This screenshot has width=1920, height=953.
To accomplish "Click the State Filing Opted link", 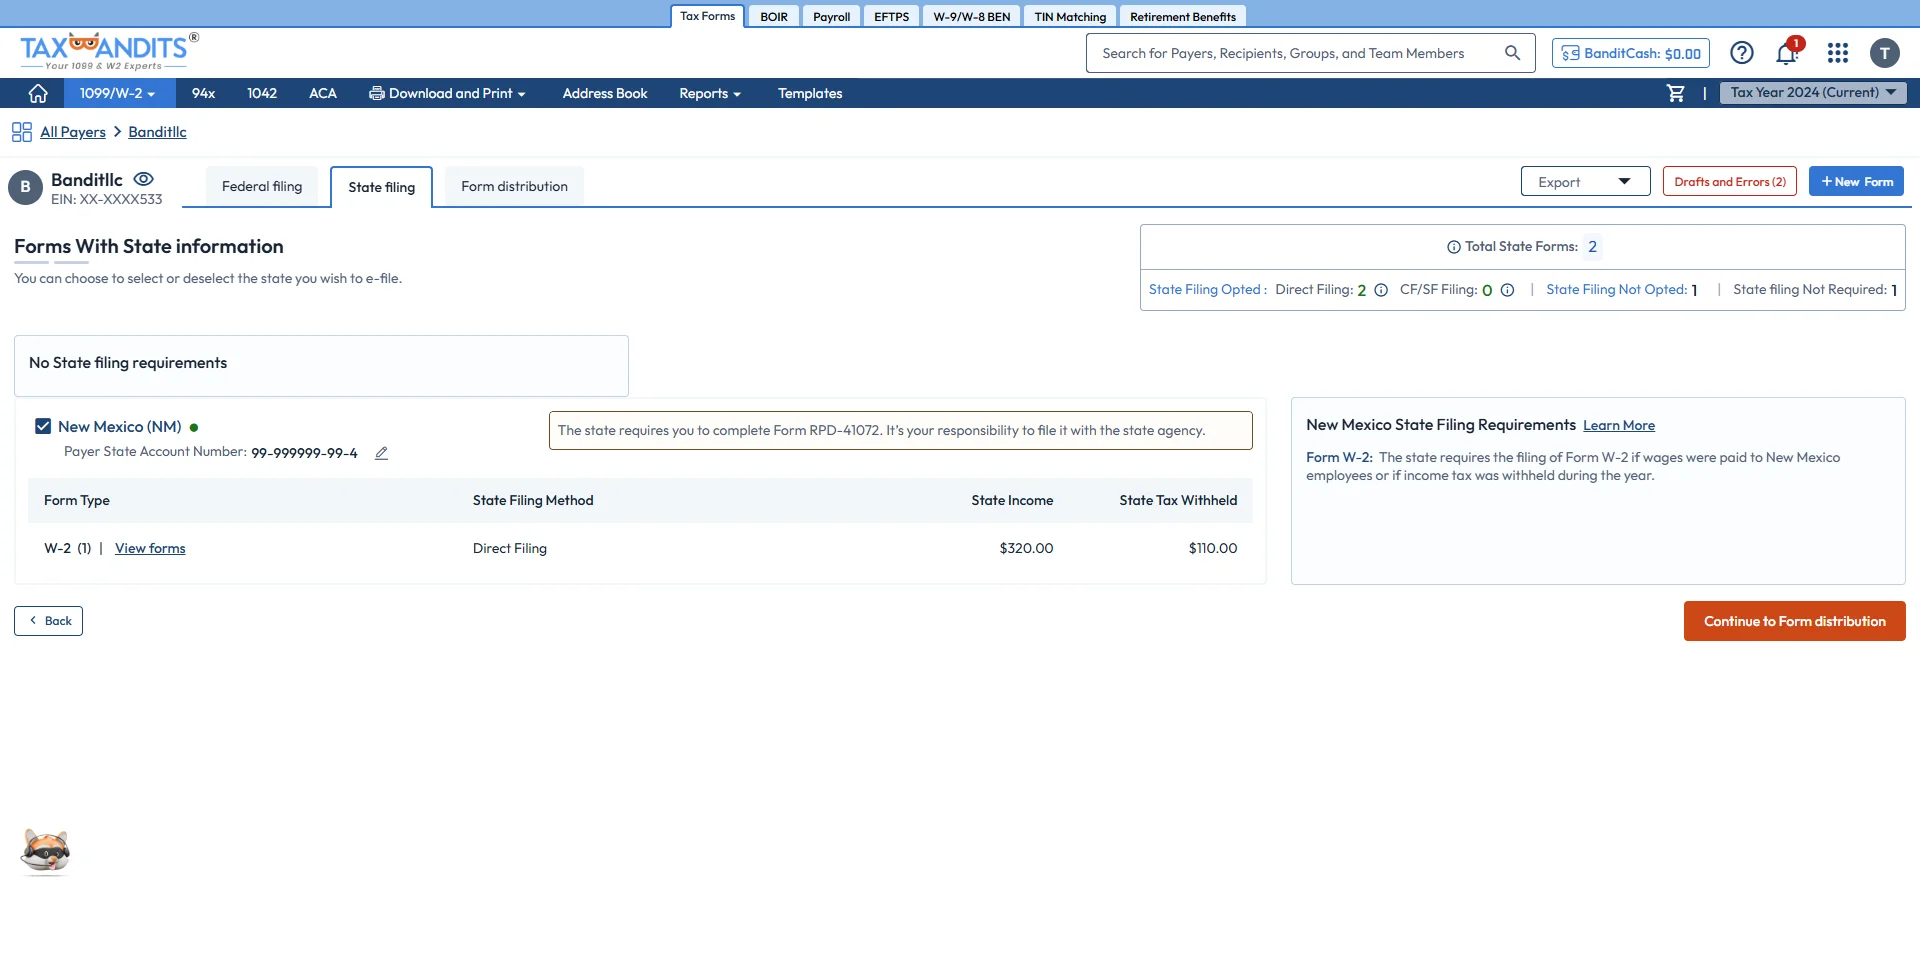I will [x=1205, y=289].
